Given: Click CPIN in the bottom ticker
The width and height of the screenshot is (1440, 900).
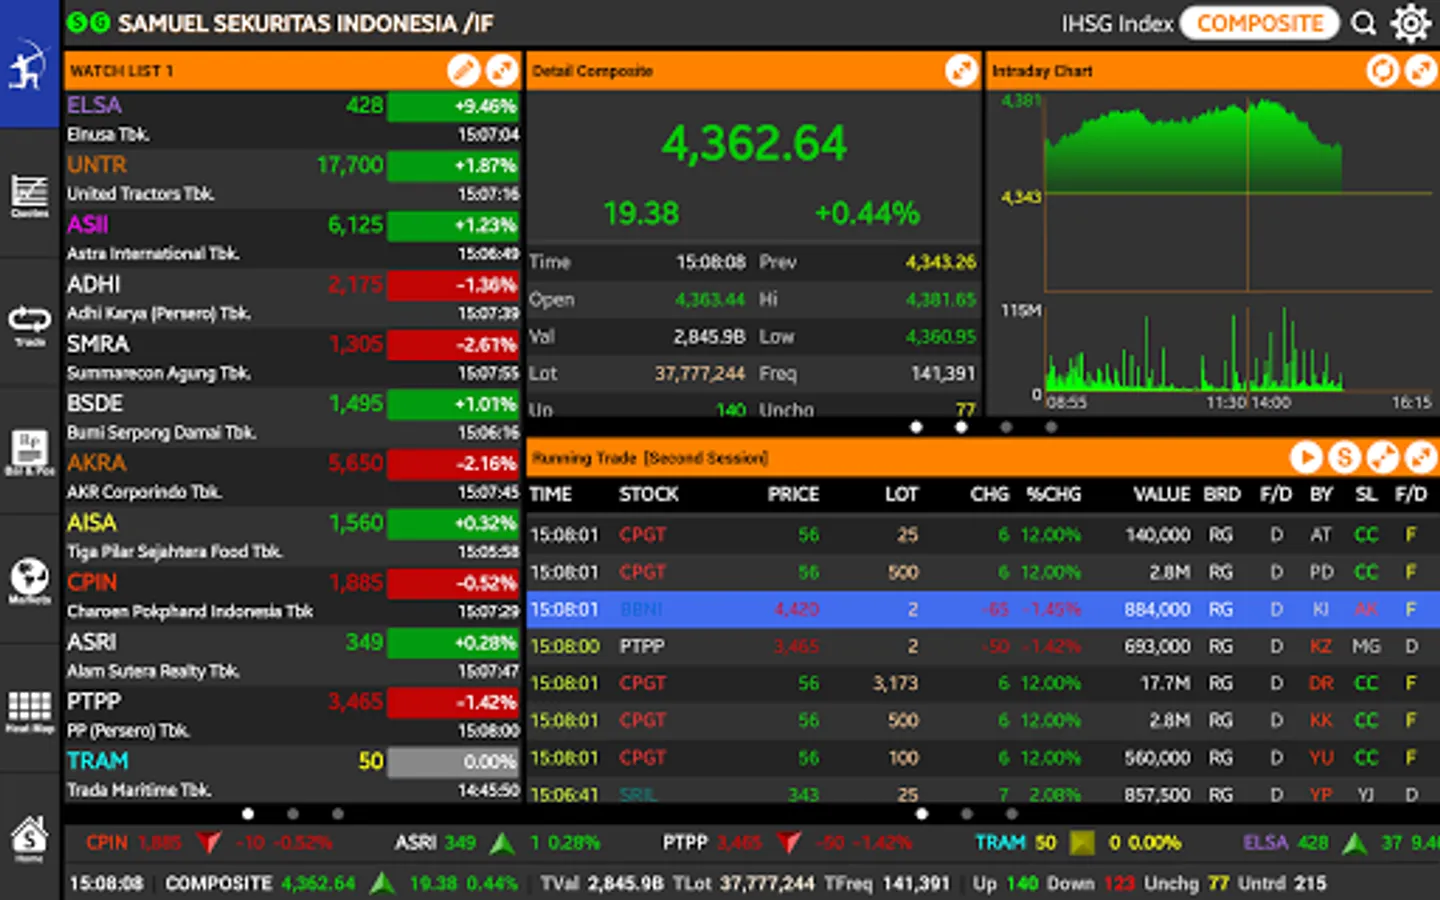Looking at the screenshot, I should coord(106,843).
